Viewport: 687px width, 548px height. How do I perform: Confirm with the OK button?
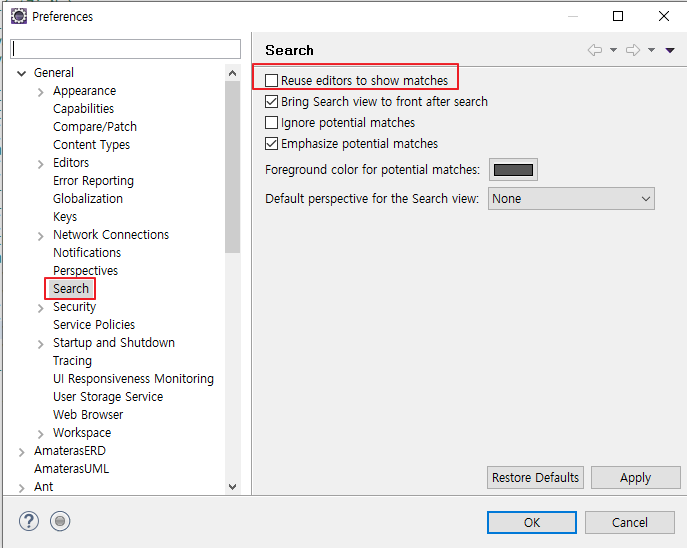click(532, 523)
